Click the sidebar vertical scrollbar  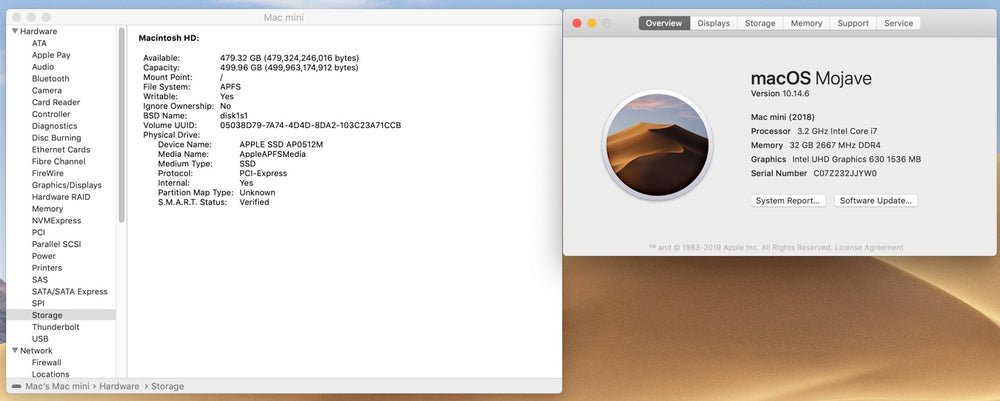pyautogui.click(x=121, y=125)
